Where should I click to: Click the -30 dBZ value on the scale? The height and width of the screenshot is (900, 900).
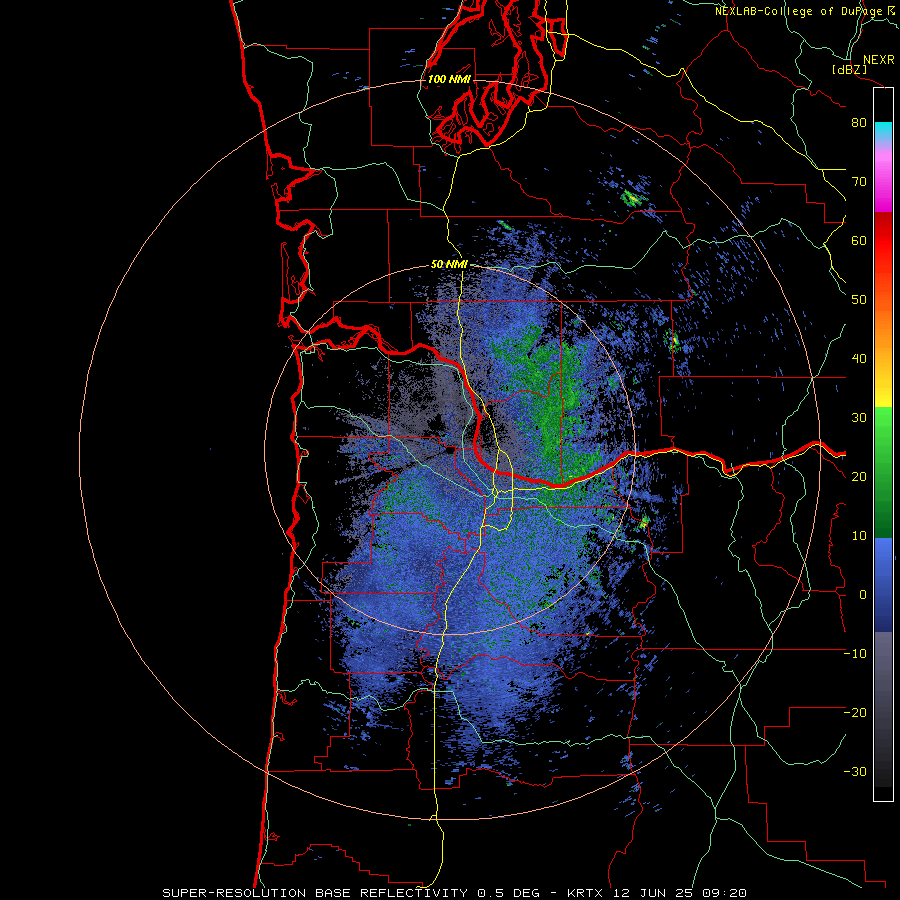856,771
